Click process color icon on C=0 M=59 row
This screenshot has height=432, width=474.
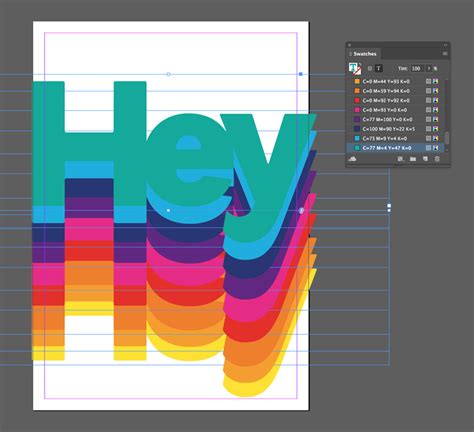coord(429,91)
